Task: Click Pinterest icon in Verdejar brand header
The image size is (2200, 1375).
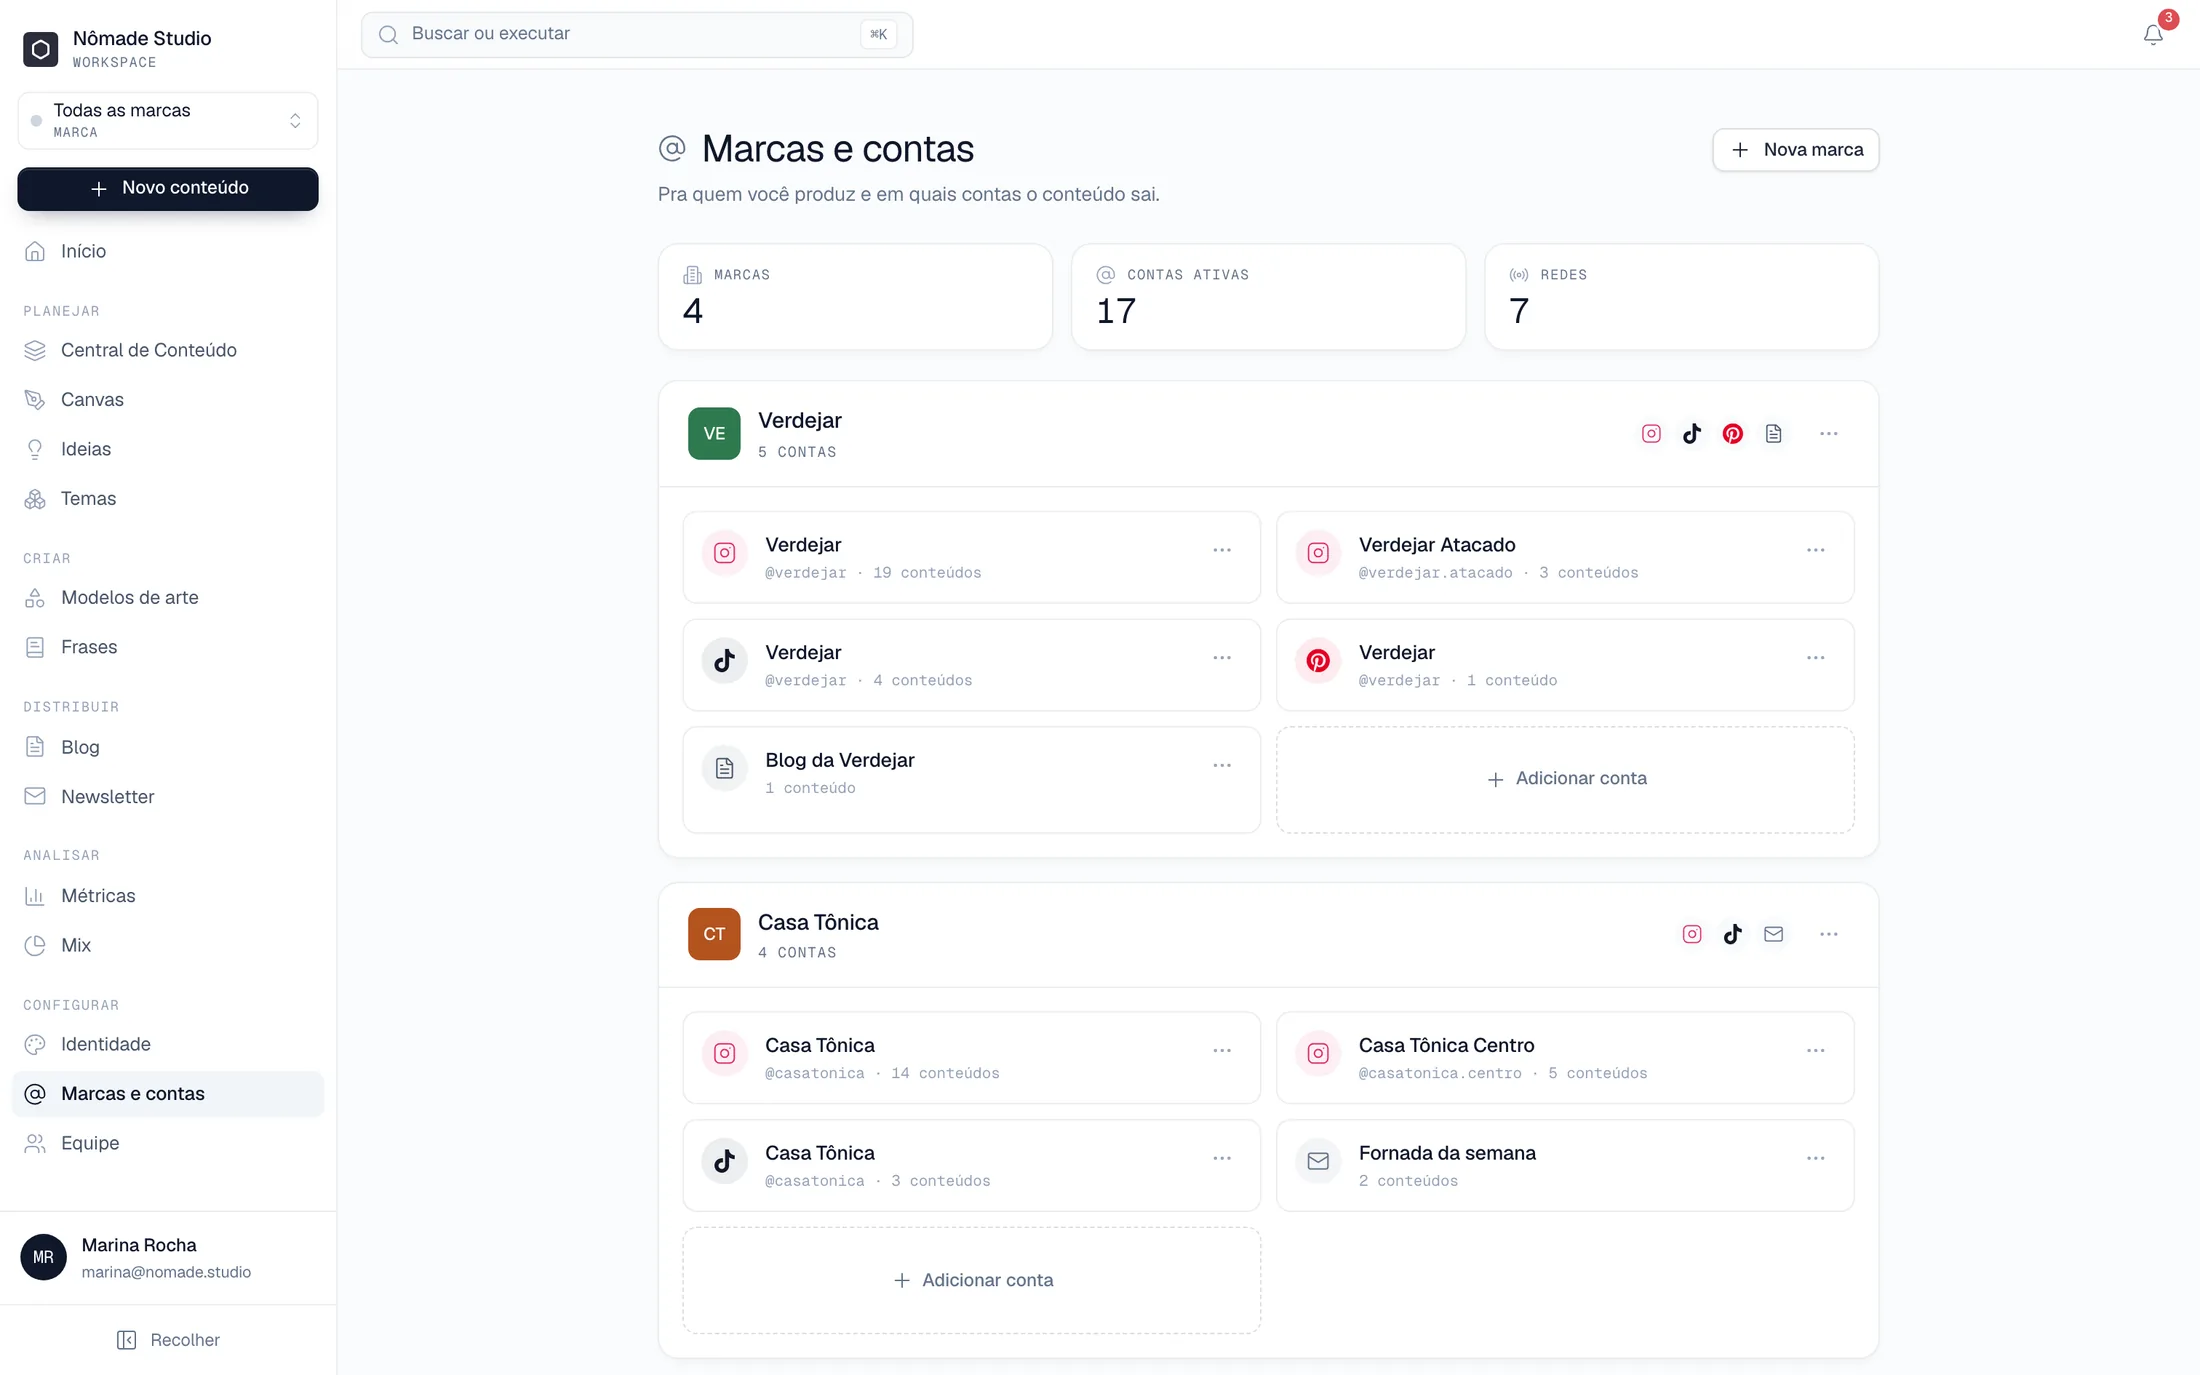Action: coord(1733,433)
